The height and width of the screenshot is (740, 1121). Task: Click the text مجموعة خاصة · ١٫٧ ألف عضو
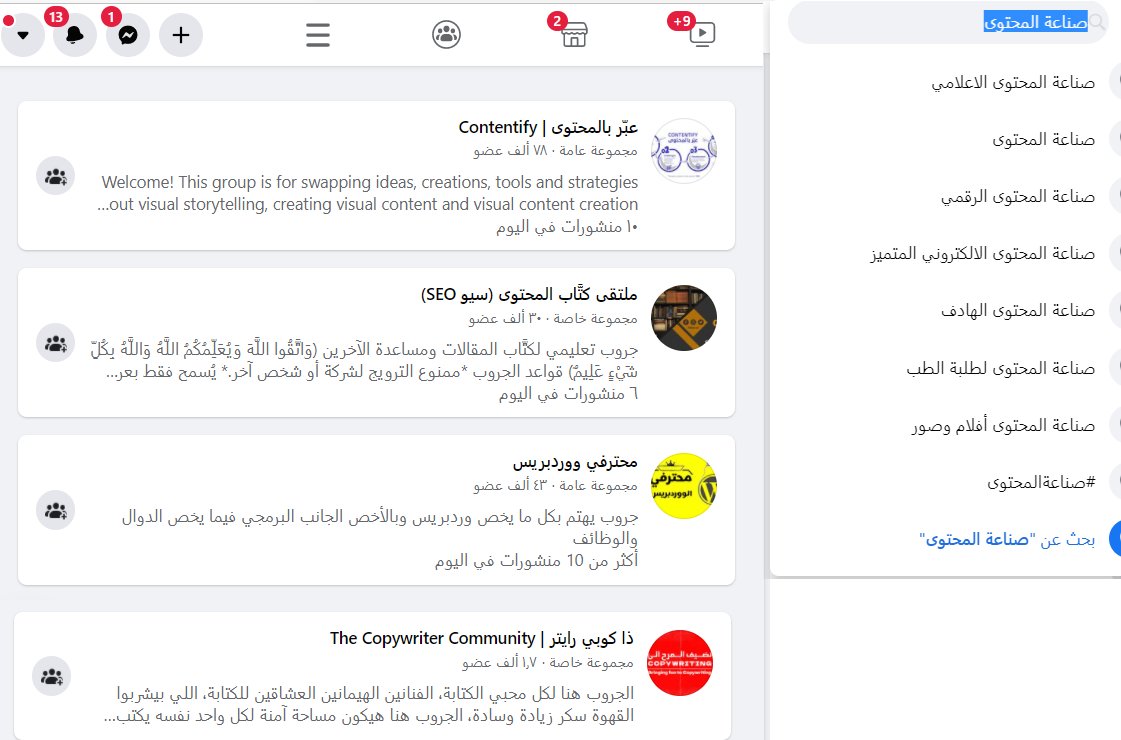[548, 663]
